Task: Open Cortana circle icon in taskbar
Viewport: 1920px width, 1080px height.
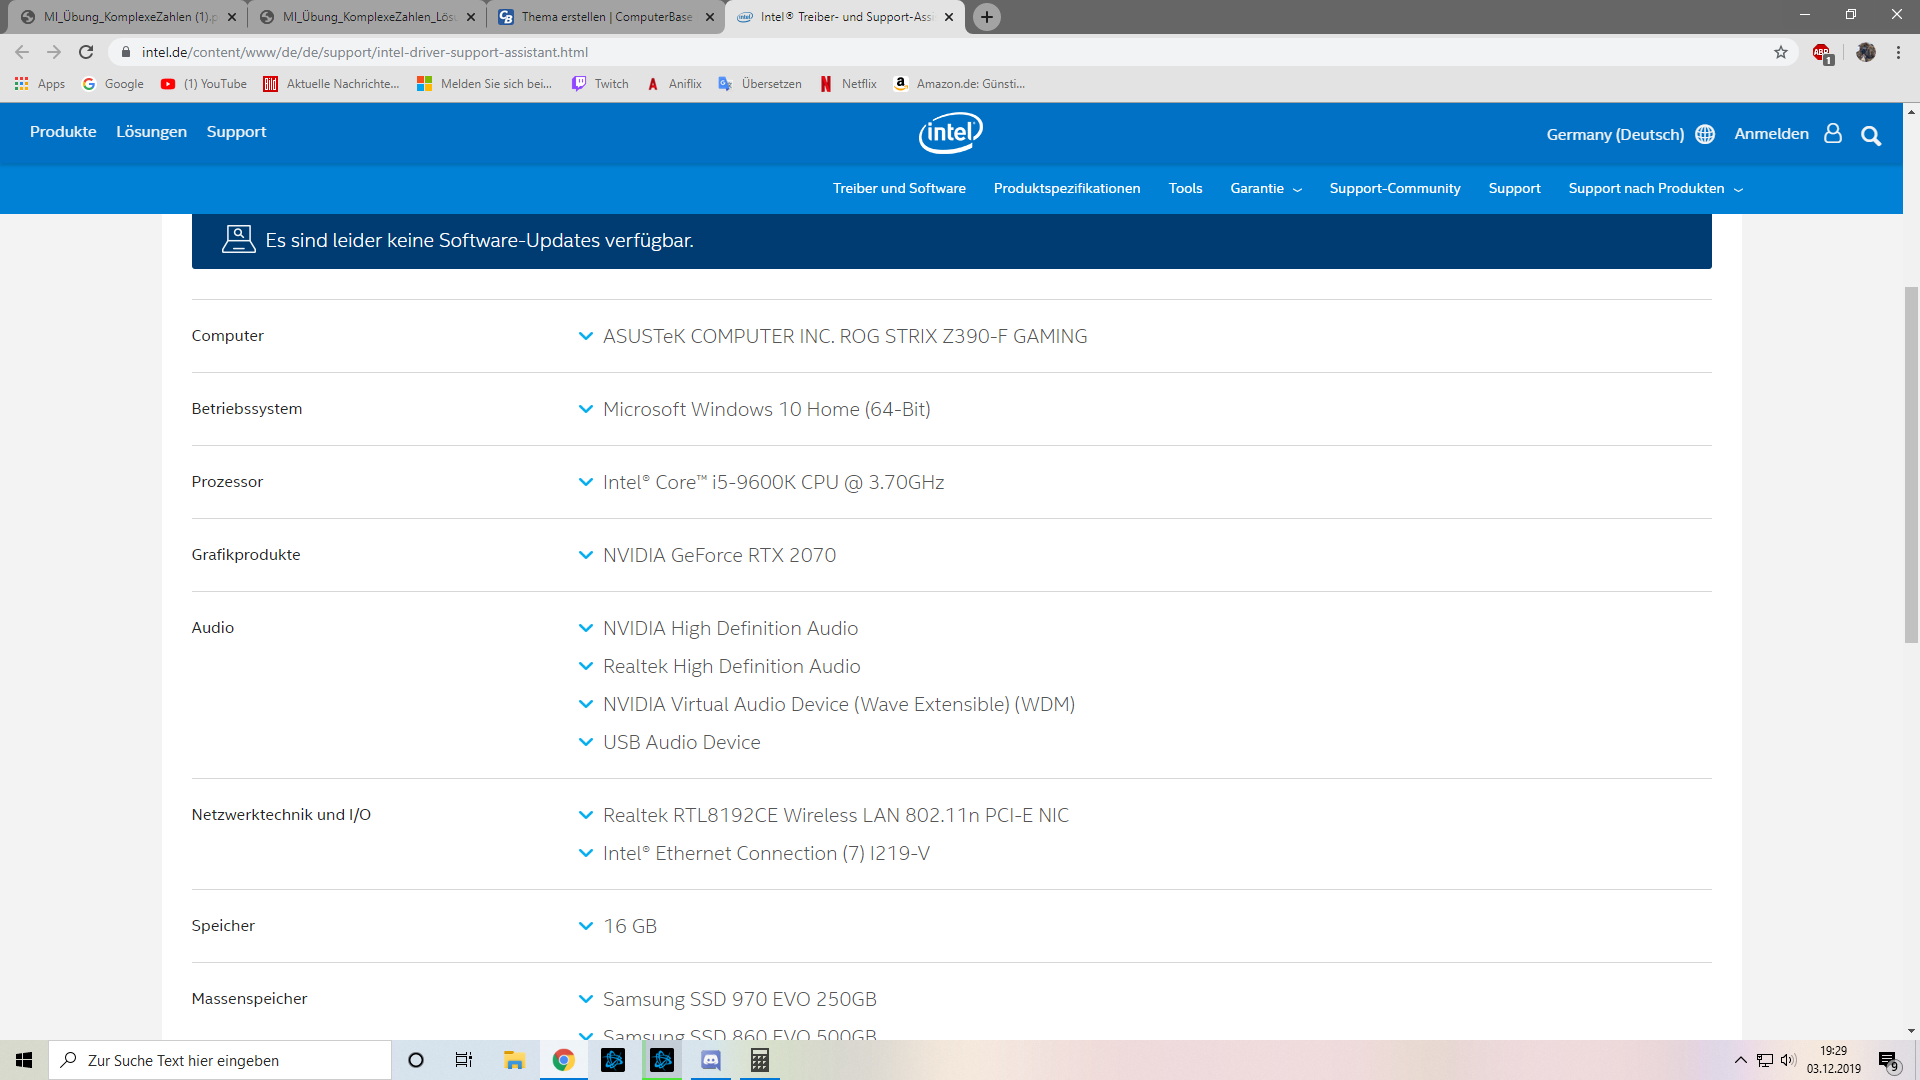Action: tap(416, 1060)
